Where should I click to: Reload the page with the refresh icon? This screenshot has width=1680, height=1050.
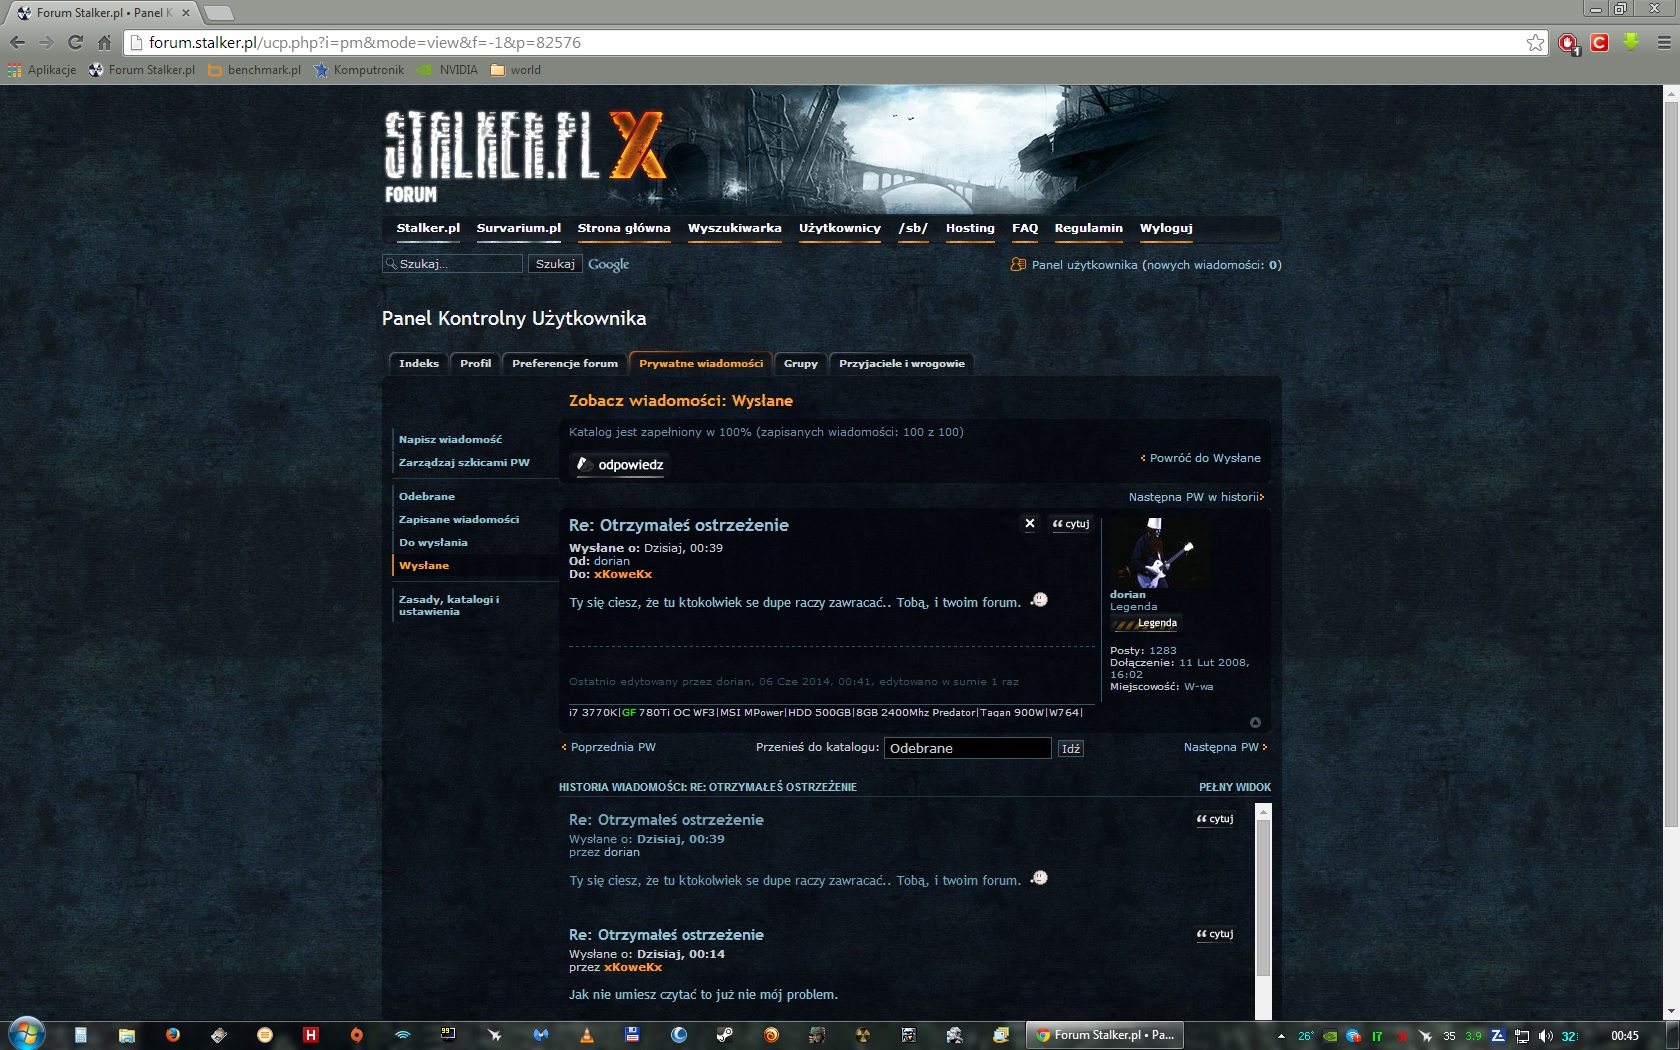75,42
